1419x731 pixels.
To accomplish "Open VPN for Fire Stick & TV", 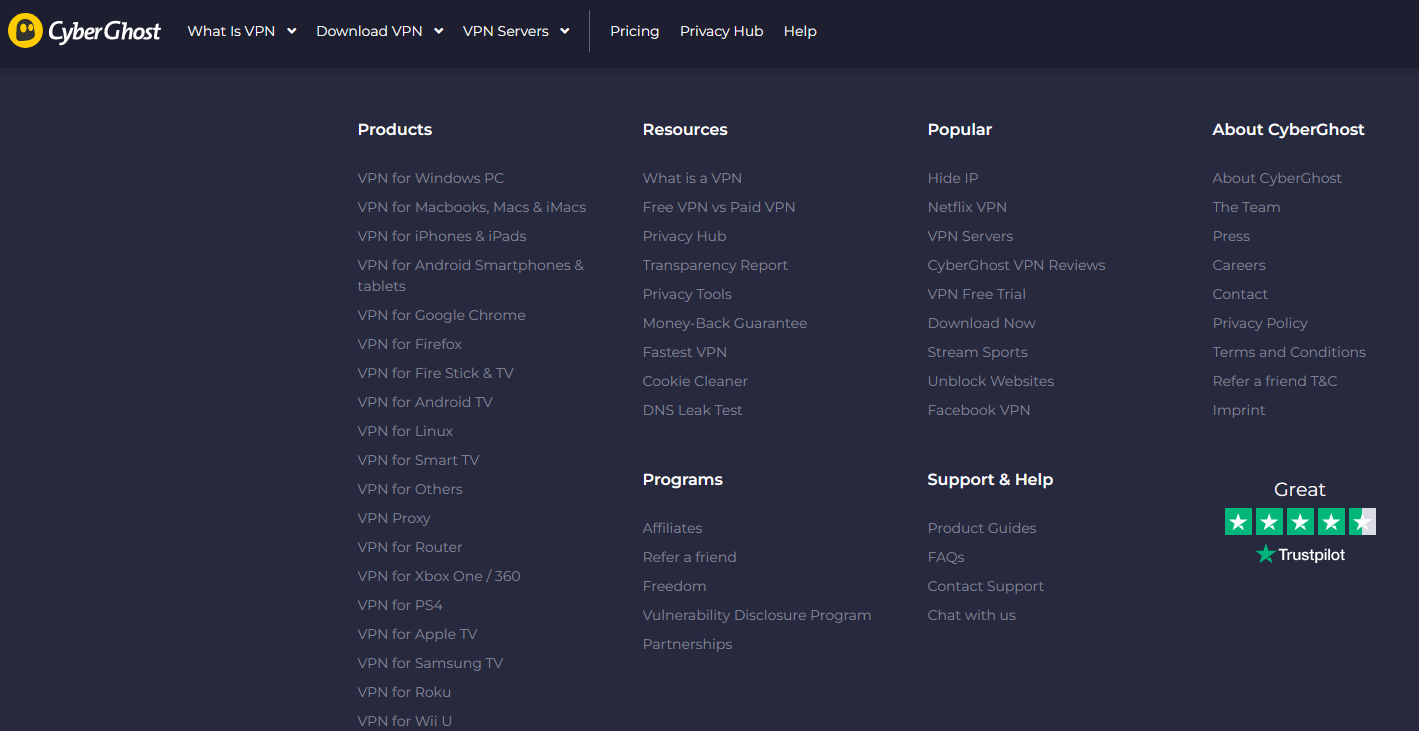I will click(436, 373).
